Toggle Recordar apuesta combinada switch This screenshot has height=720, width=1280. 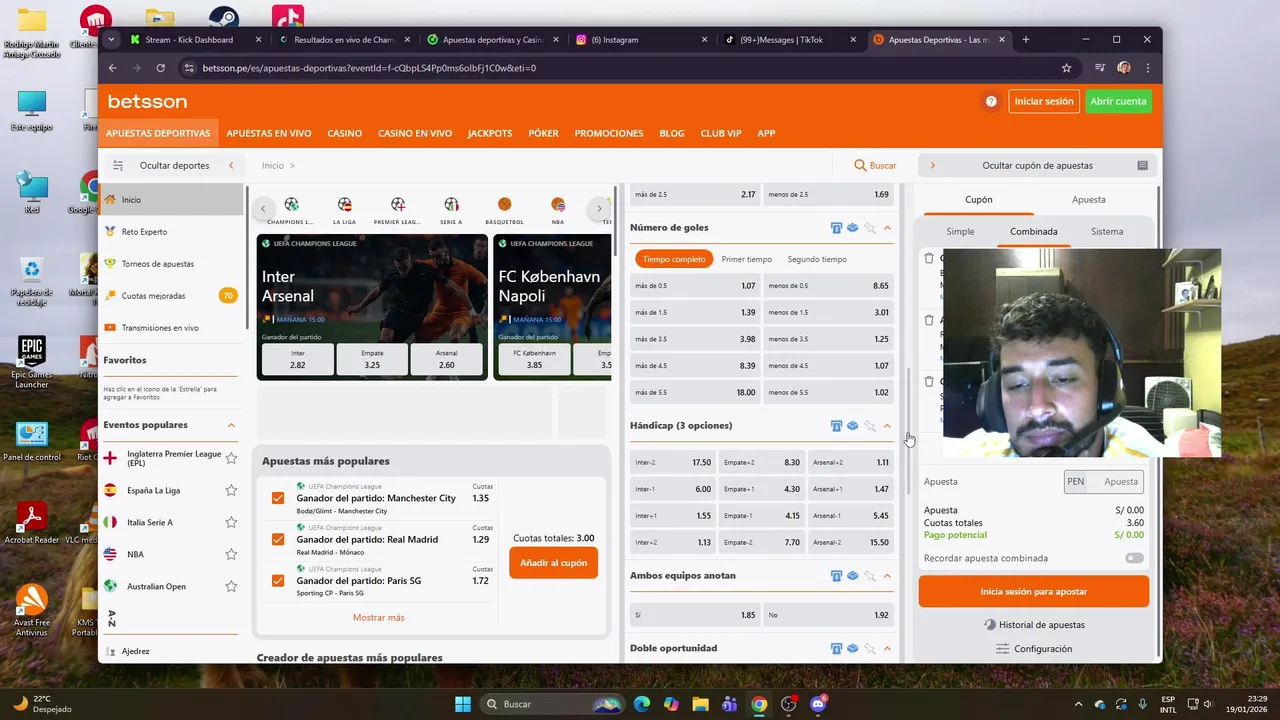(x=1134, y=558)
